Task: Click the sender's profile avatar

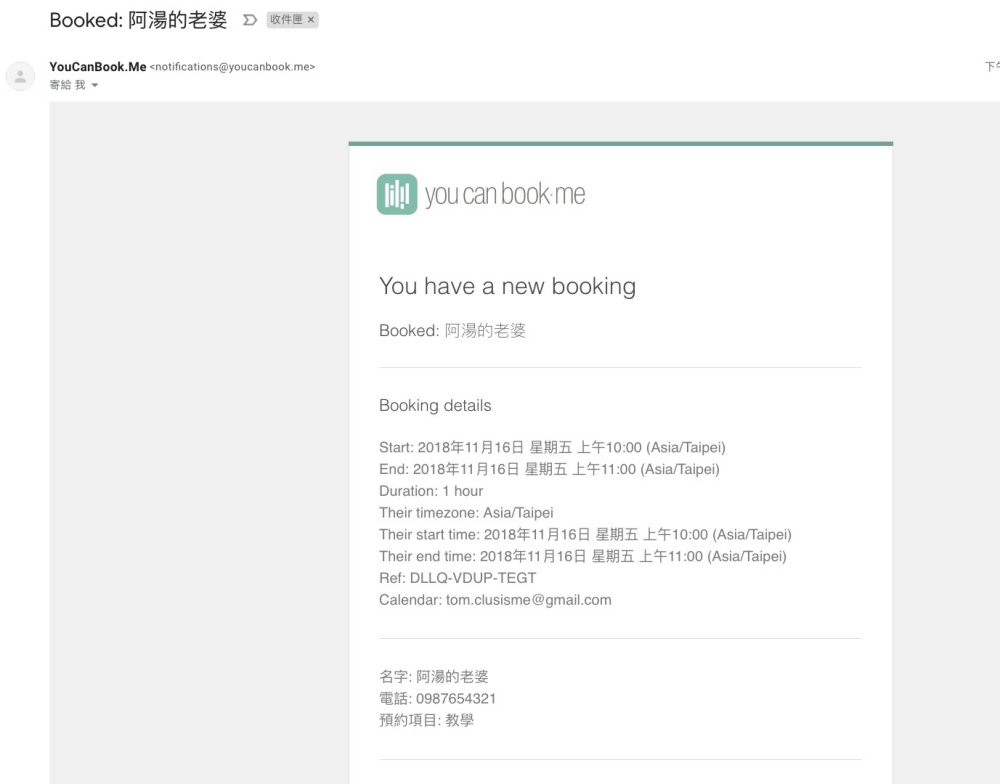Action: click(21, 76)
